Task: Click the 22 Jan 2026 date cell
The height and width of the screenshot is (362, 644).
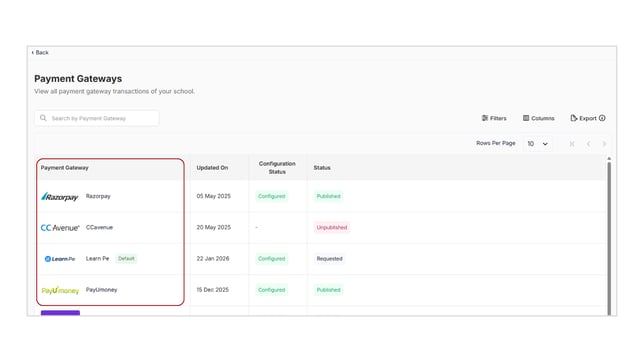Action: [x=213, y=258]
